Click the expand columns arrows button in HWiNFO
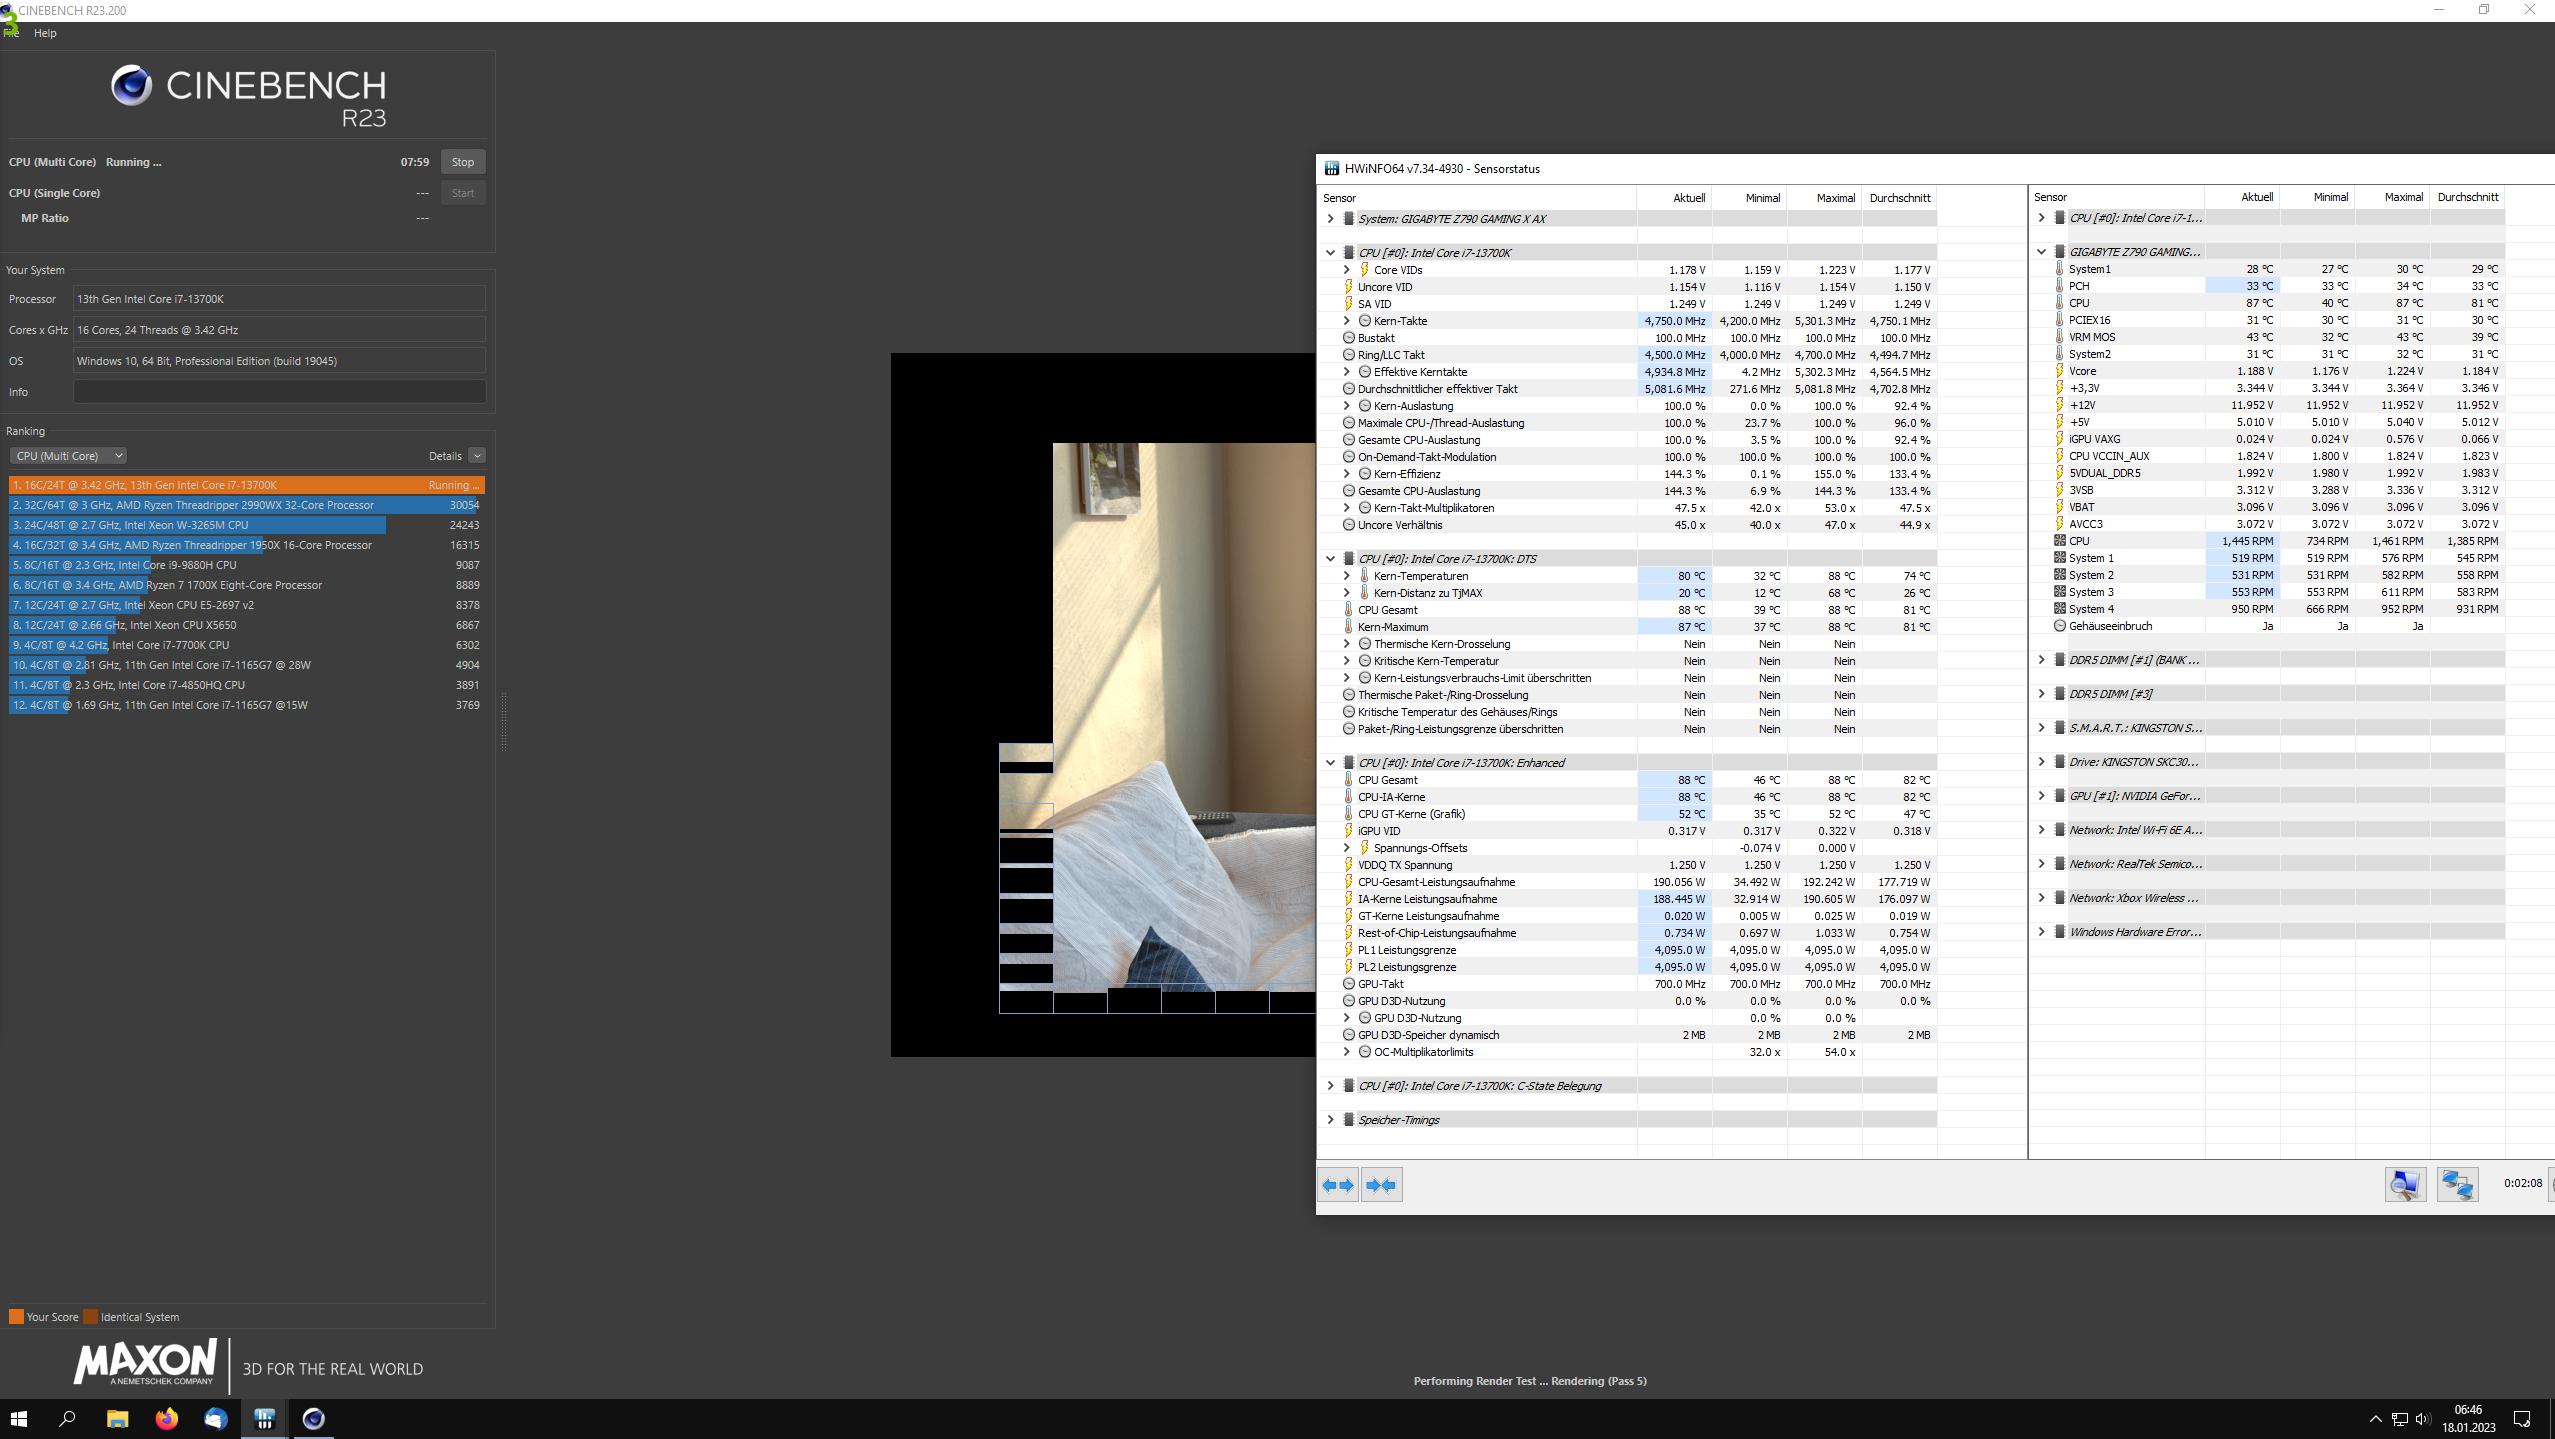 (x=1338, y=1185)
